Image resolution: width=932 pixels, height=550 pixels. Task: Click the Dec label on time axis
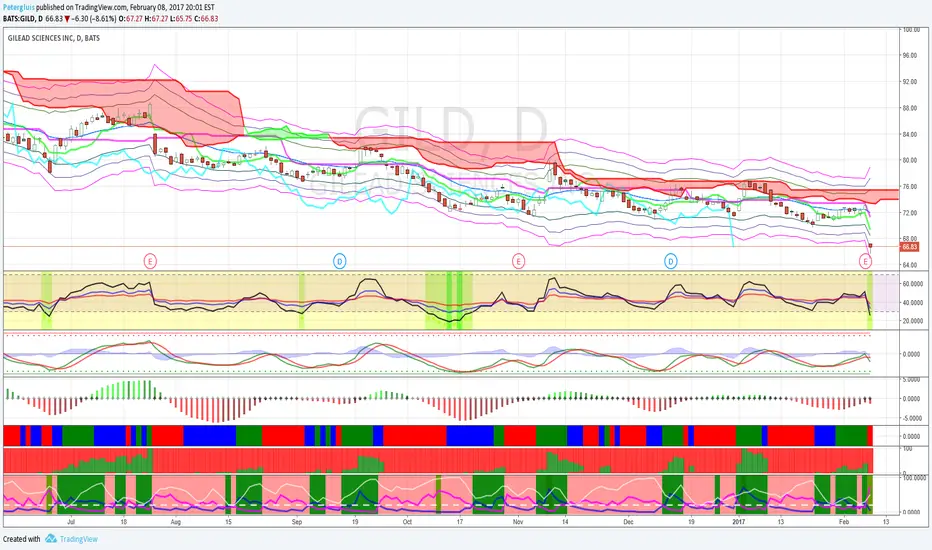point(628,521)
